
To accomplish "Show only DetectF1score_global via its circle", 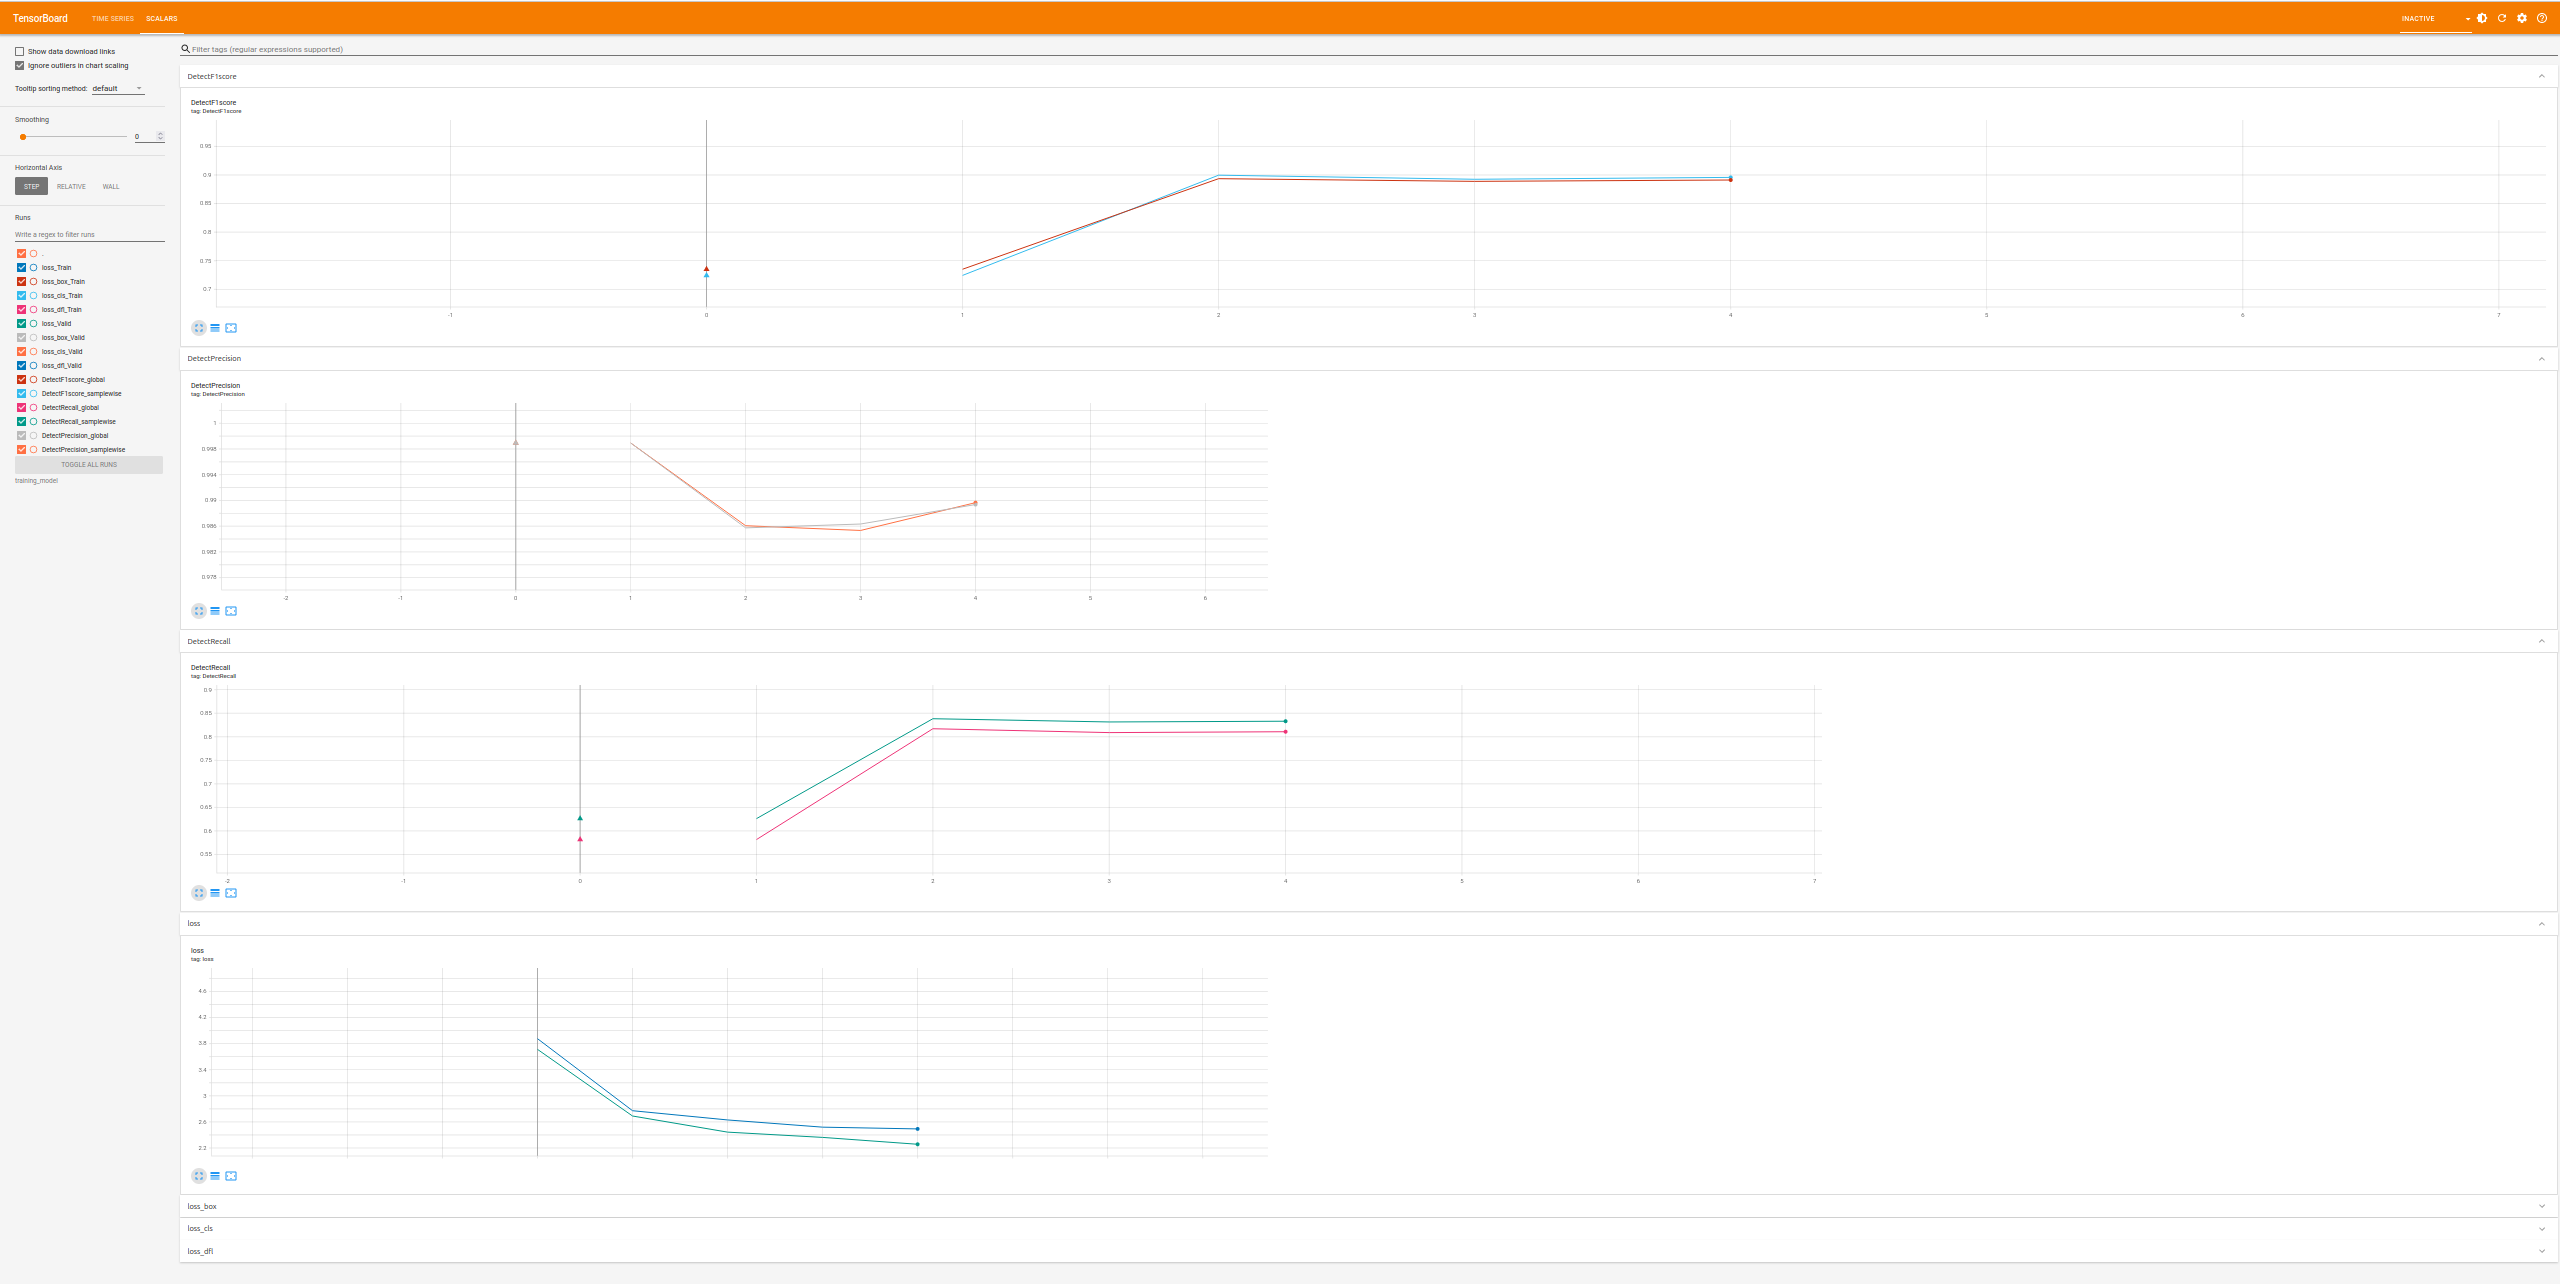I will tap(33, 379).
